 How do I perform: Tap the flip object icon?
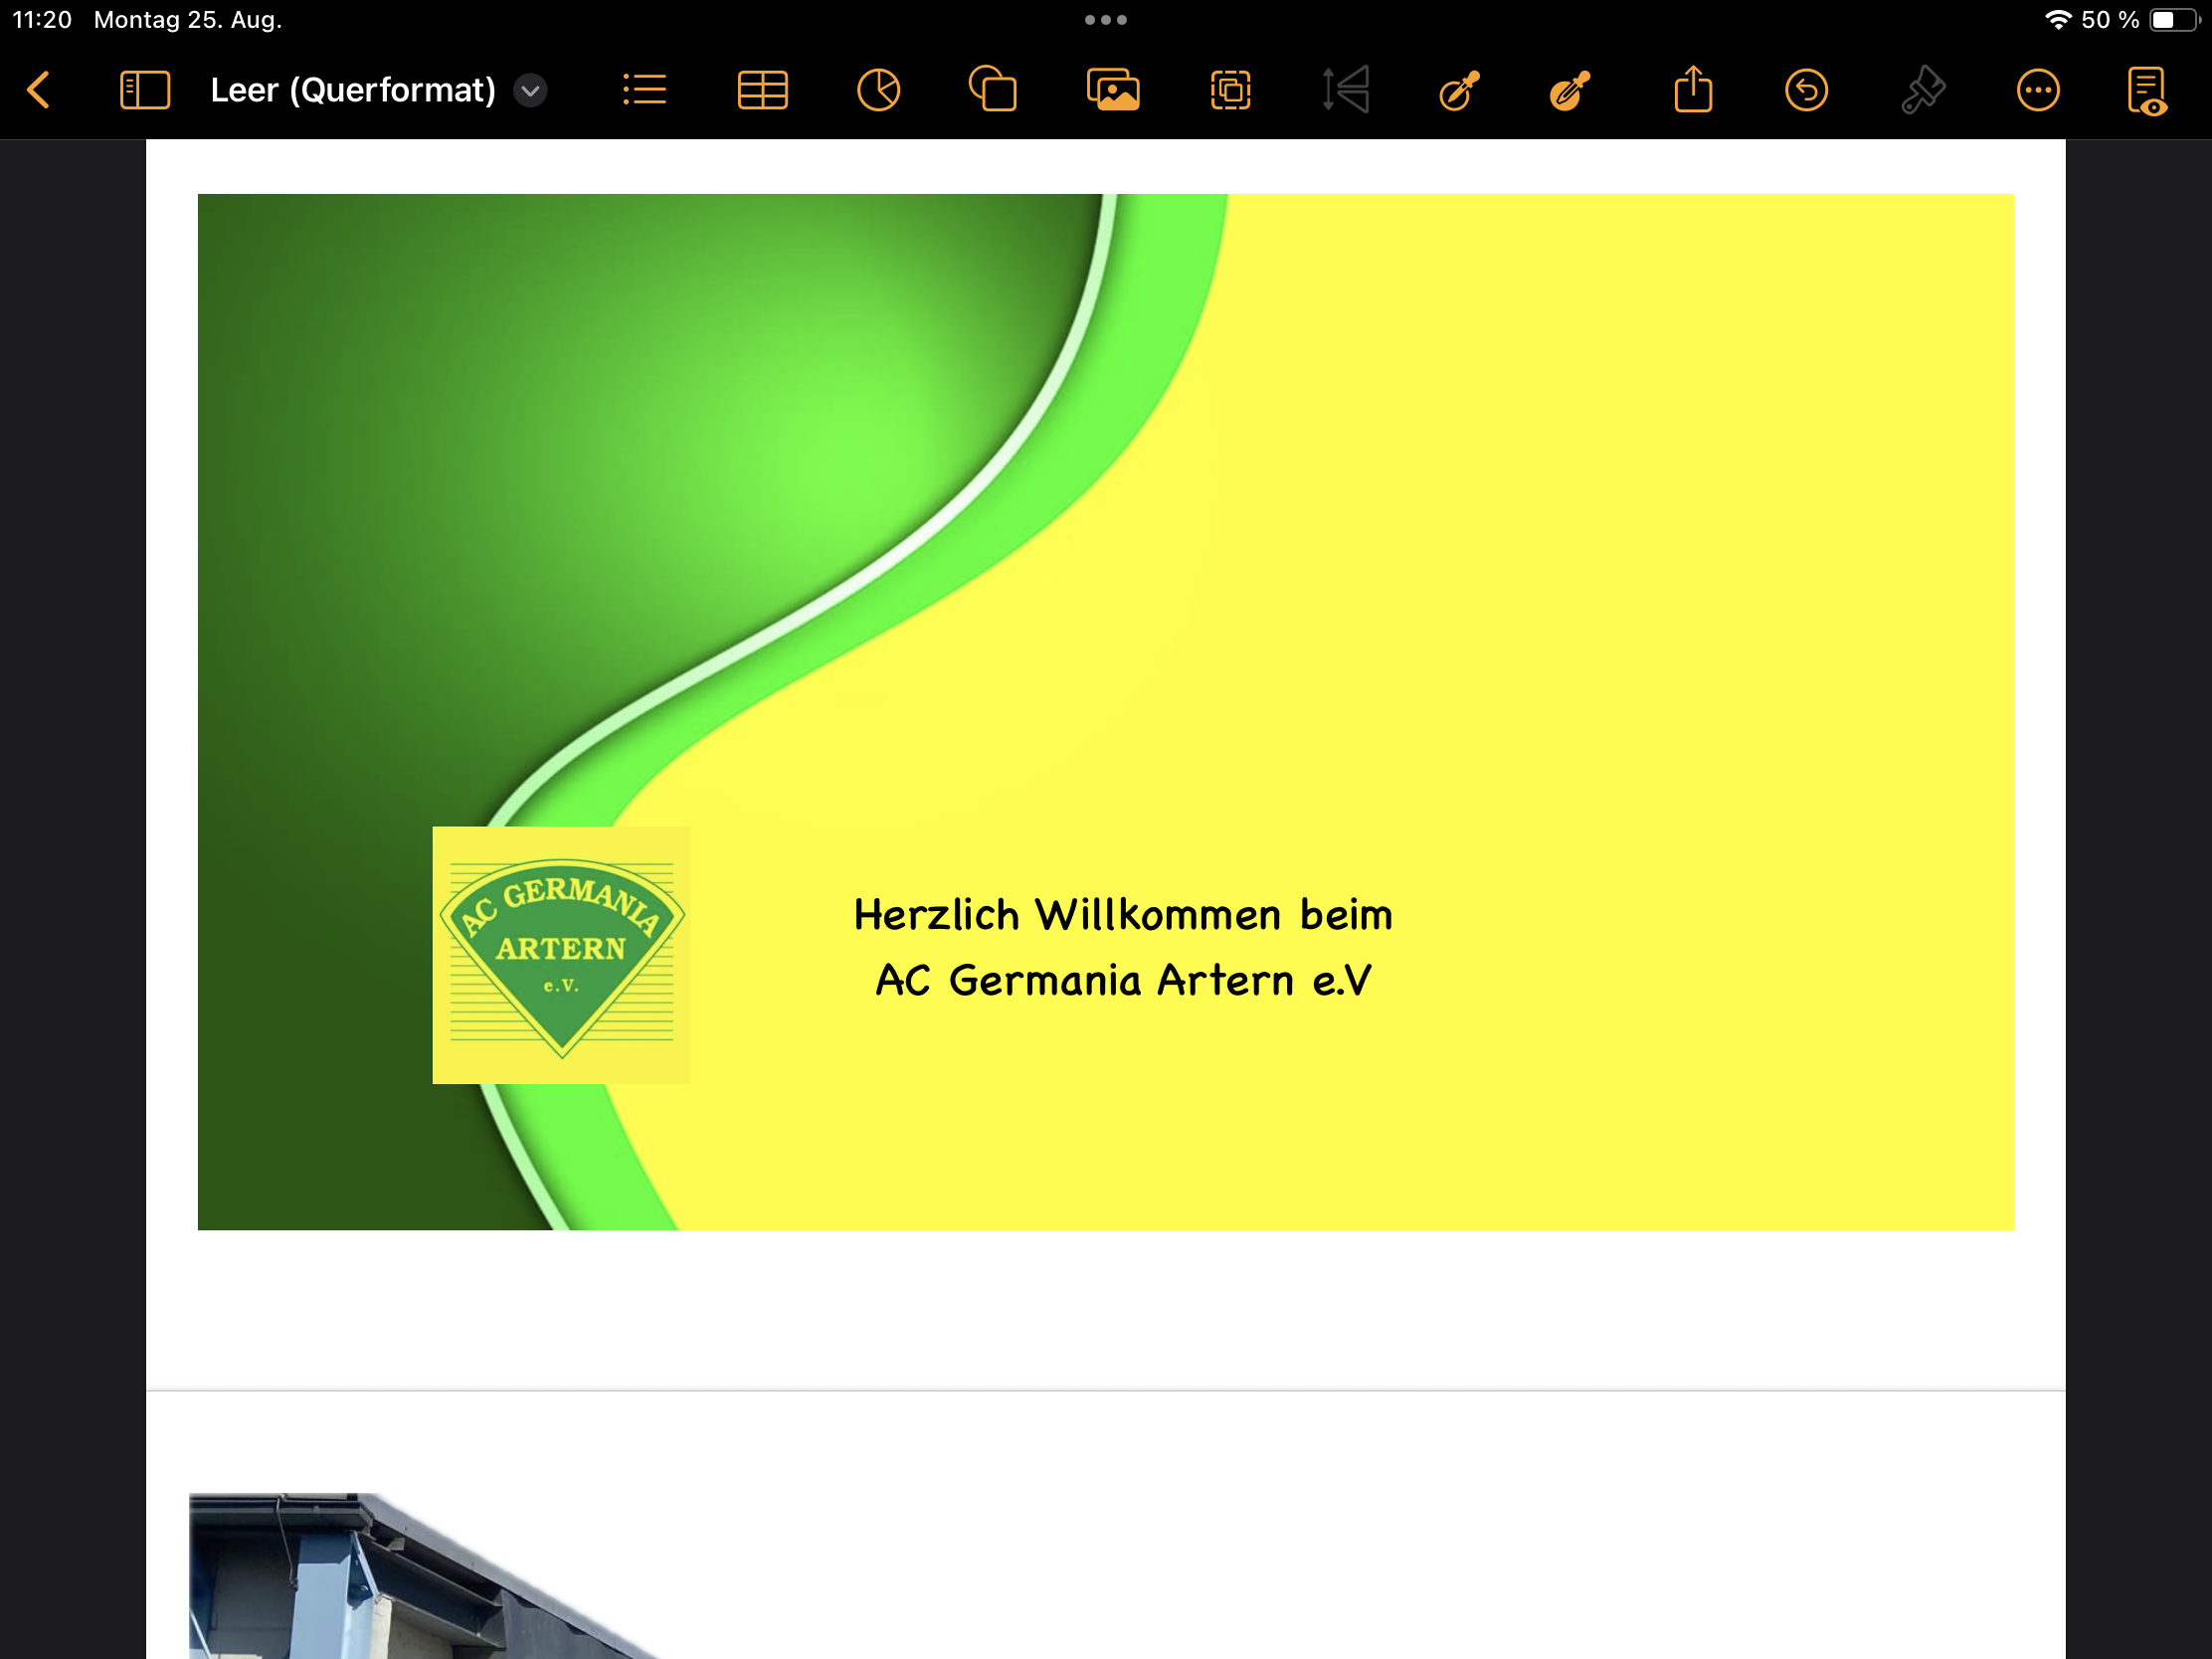click(x=1346, y=90)
